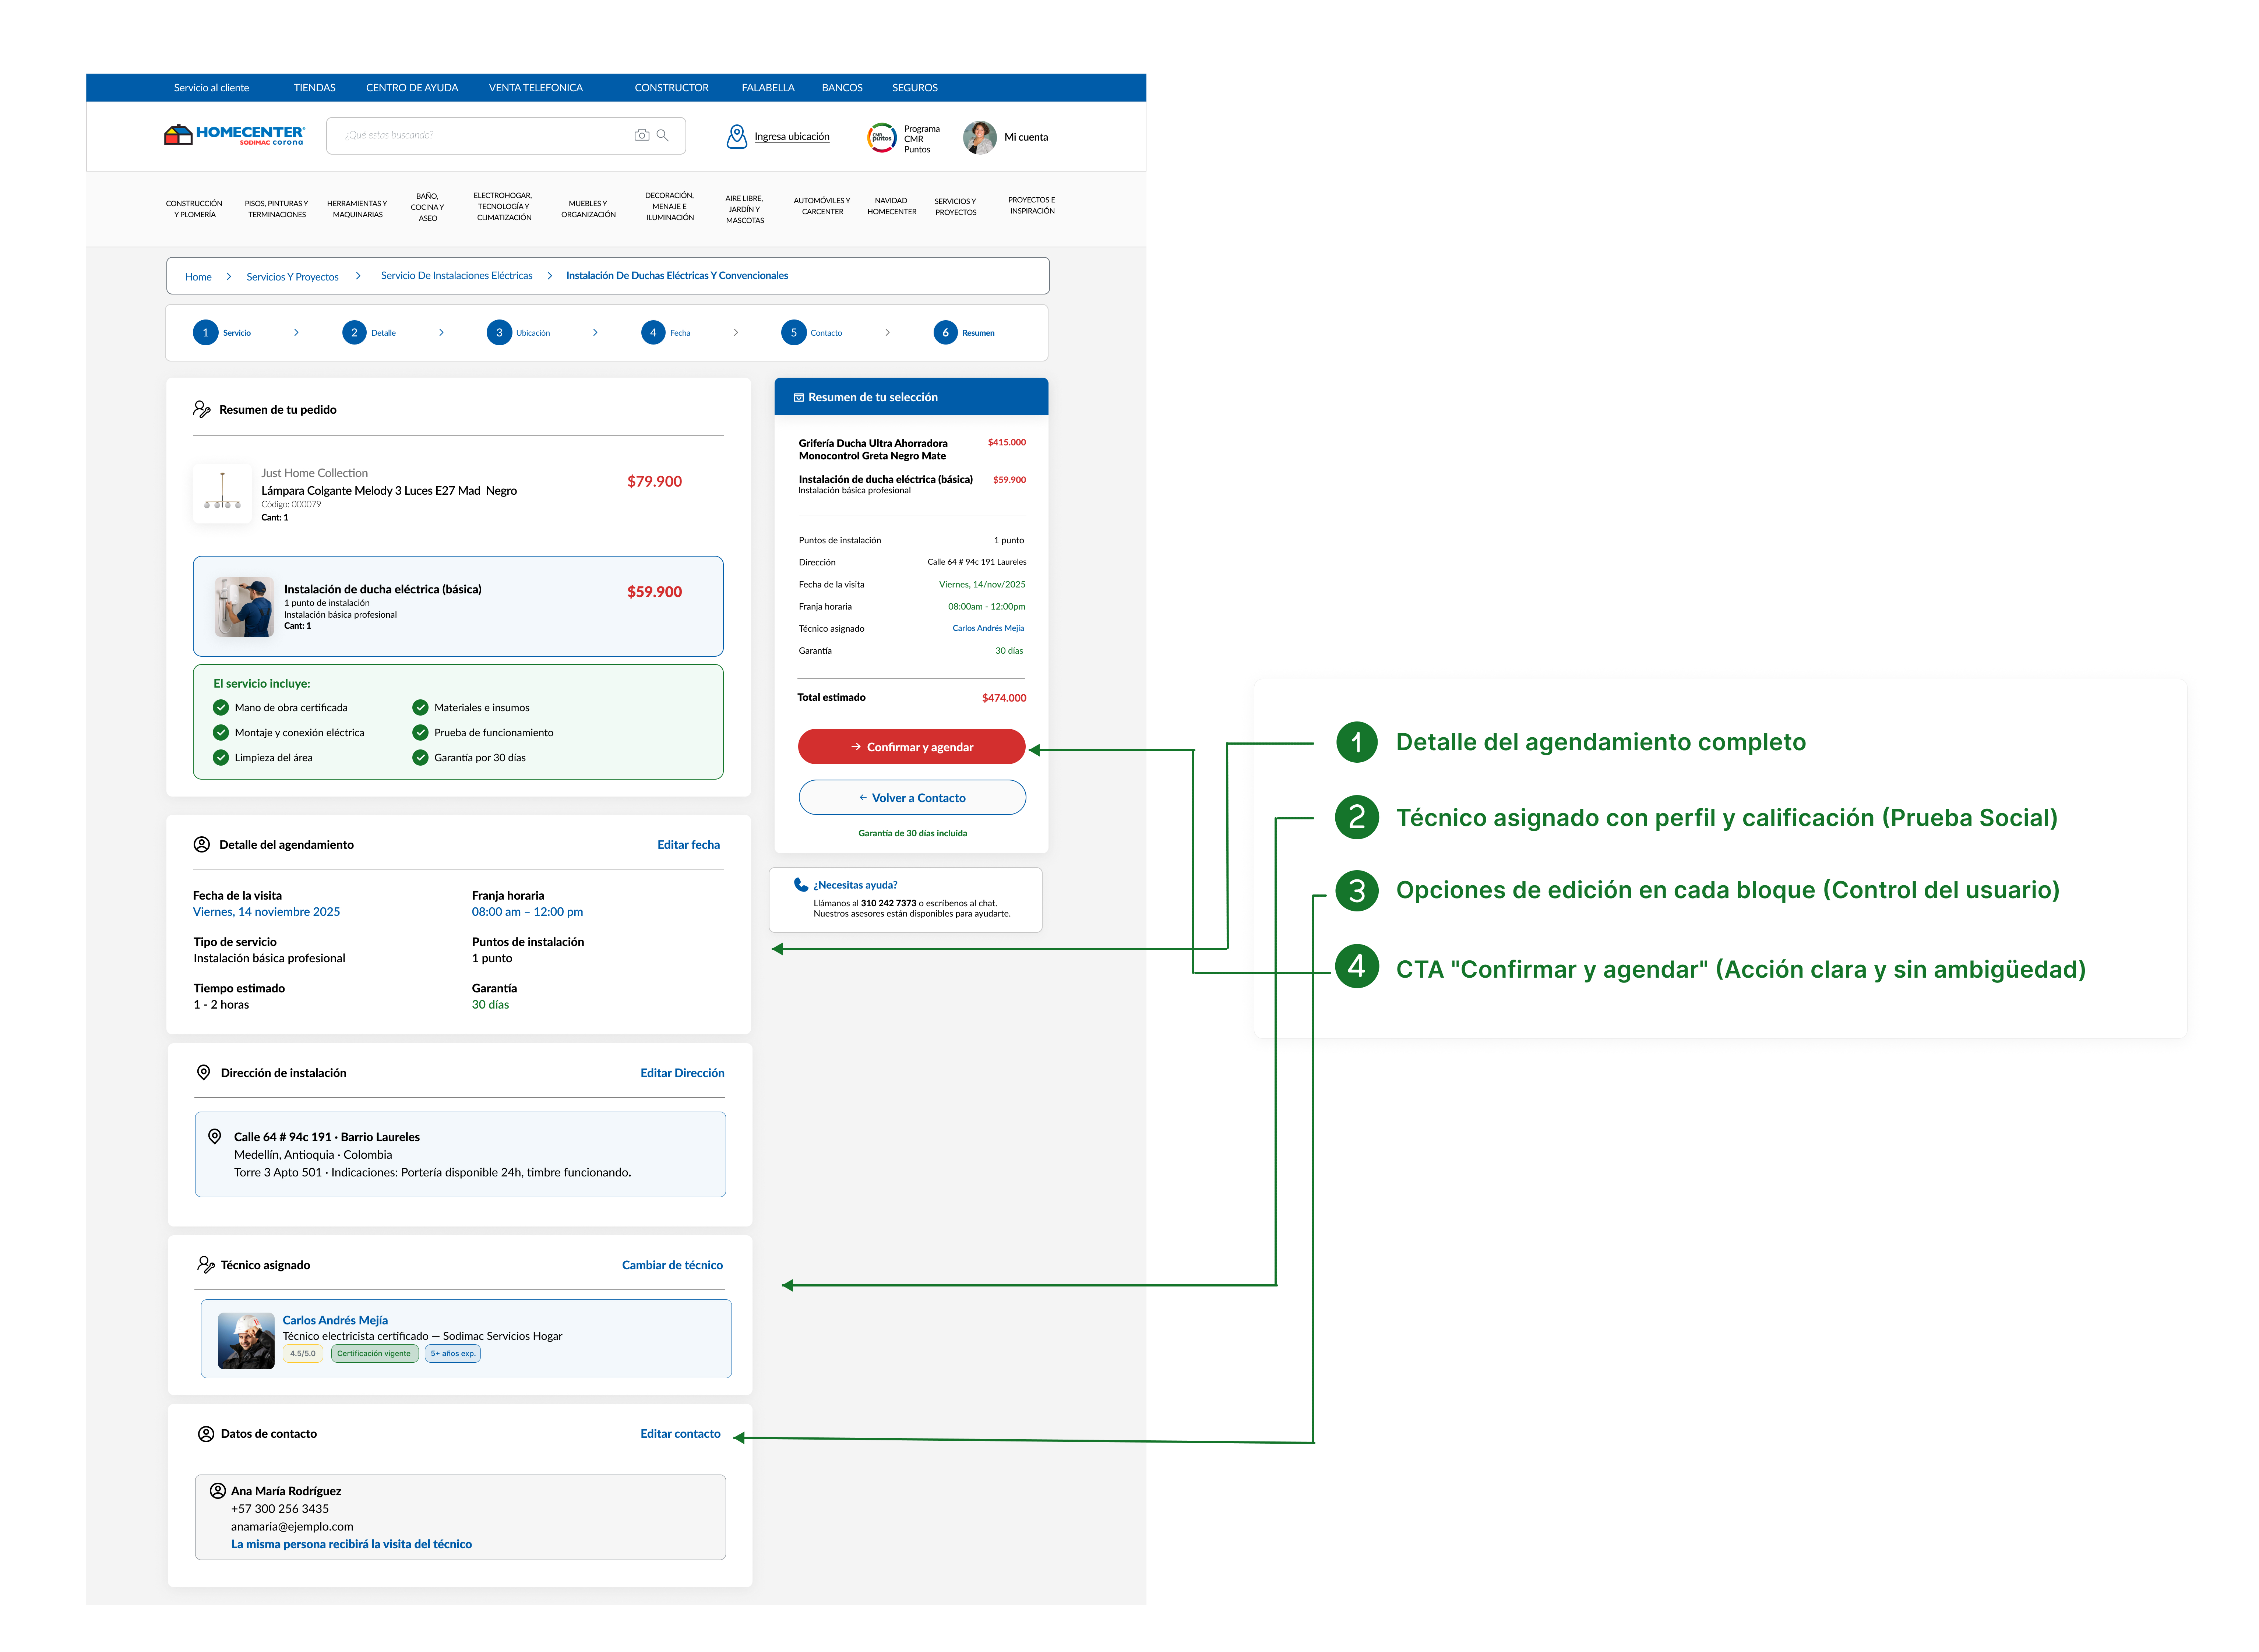
Task: Click the Dirección de instalación pin icon
Action: [x=203, y=1072]
